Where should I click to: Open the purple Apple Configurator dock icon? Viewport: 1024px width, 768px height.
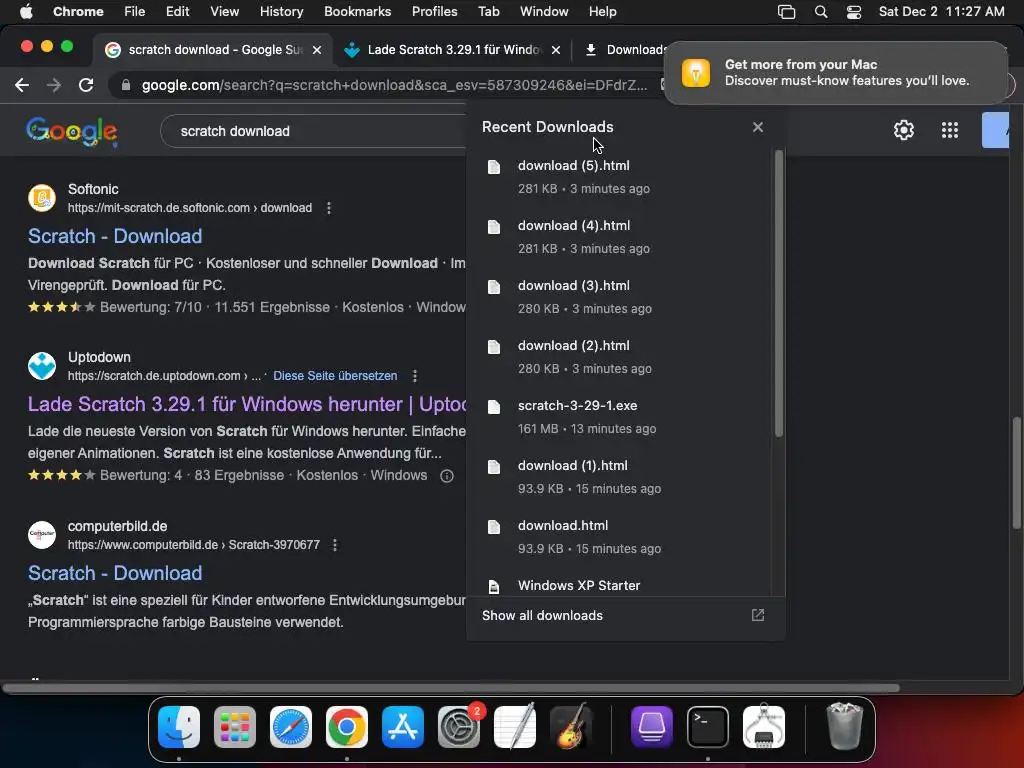click(652, 727)
